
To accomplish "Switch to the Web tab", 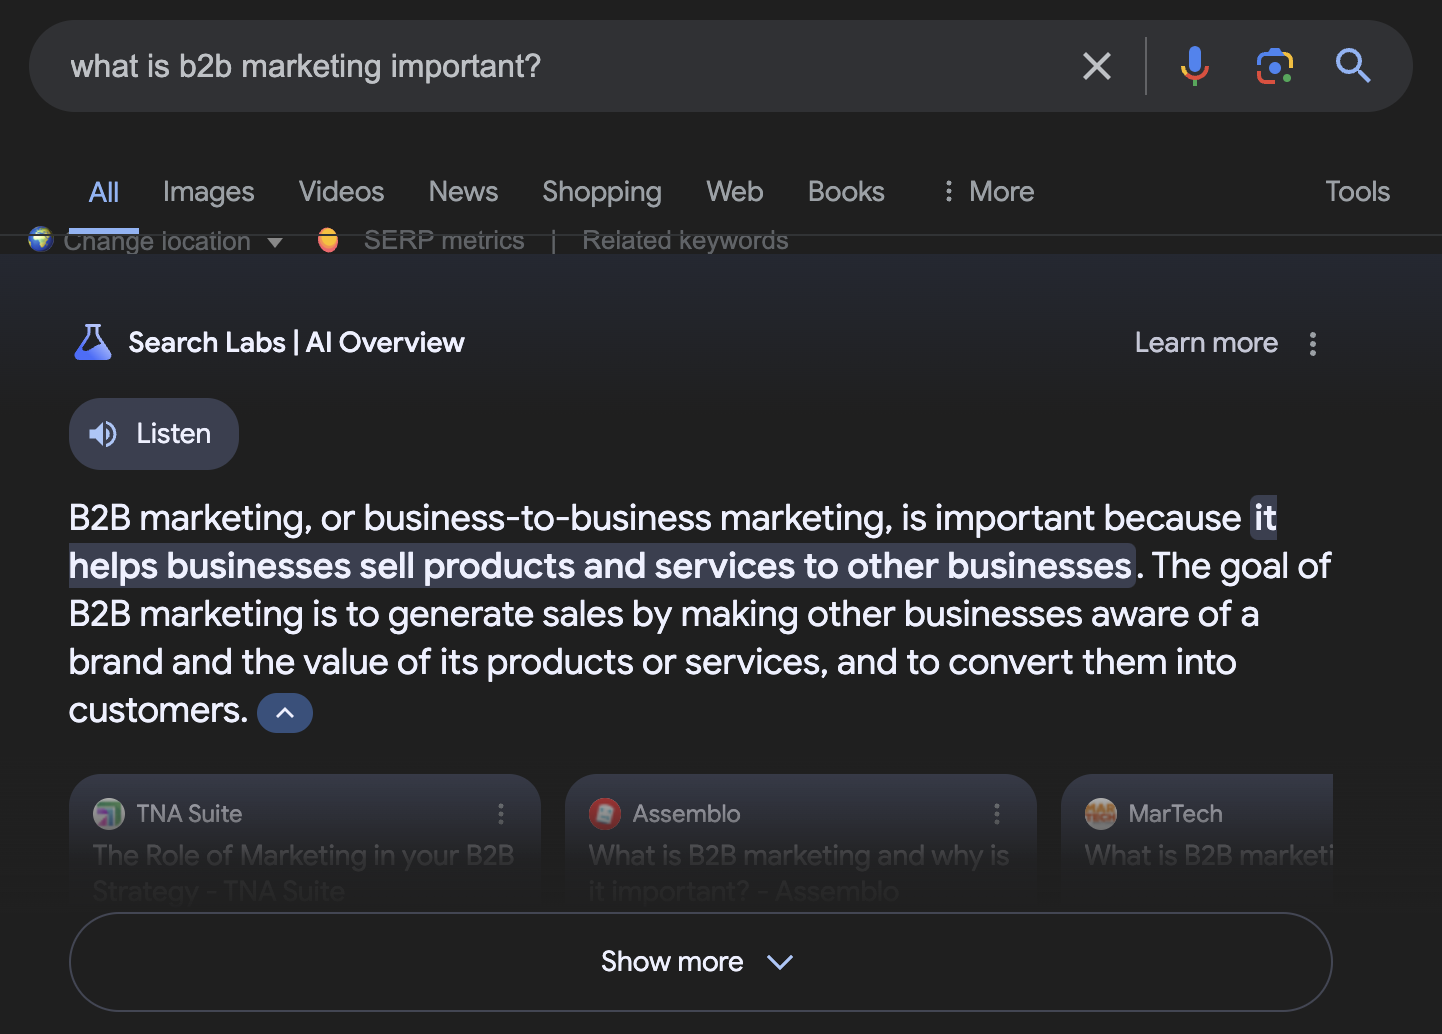I will (735, 192).
